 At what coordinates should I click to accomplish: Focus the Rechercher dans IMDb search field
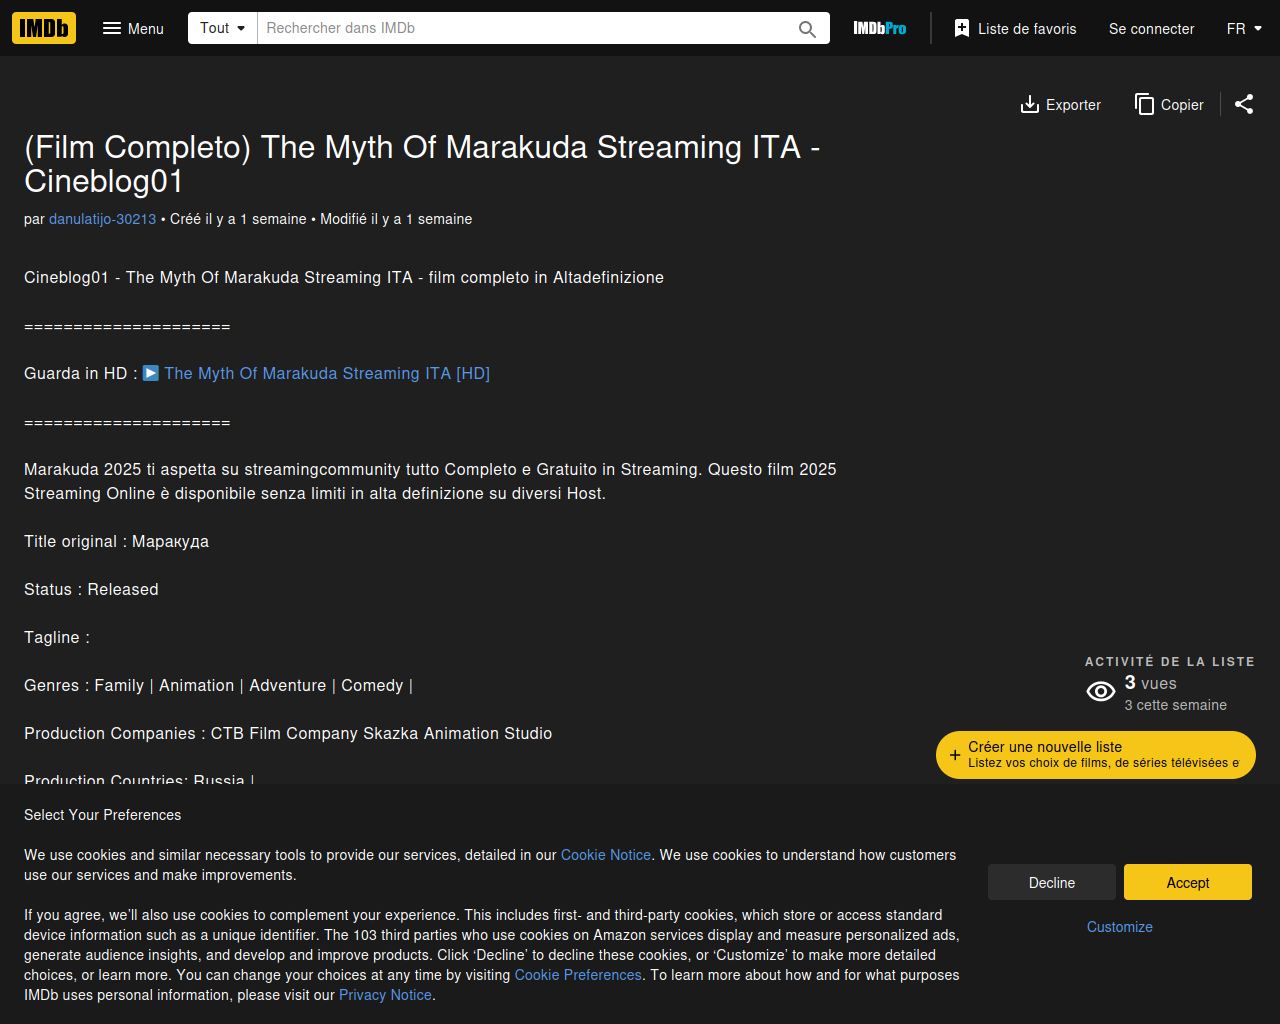(x=524, y=28)
